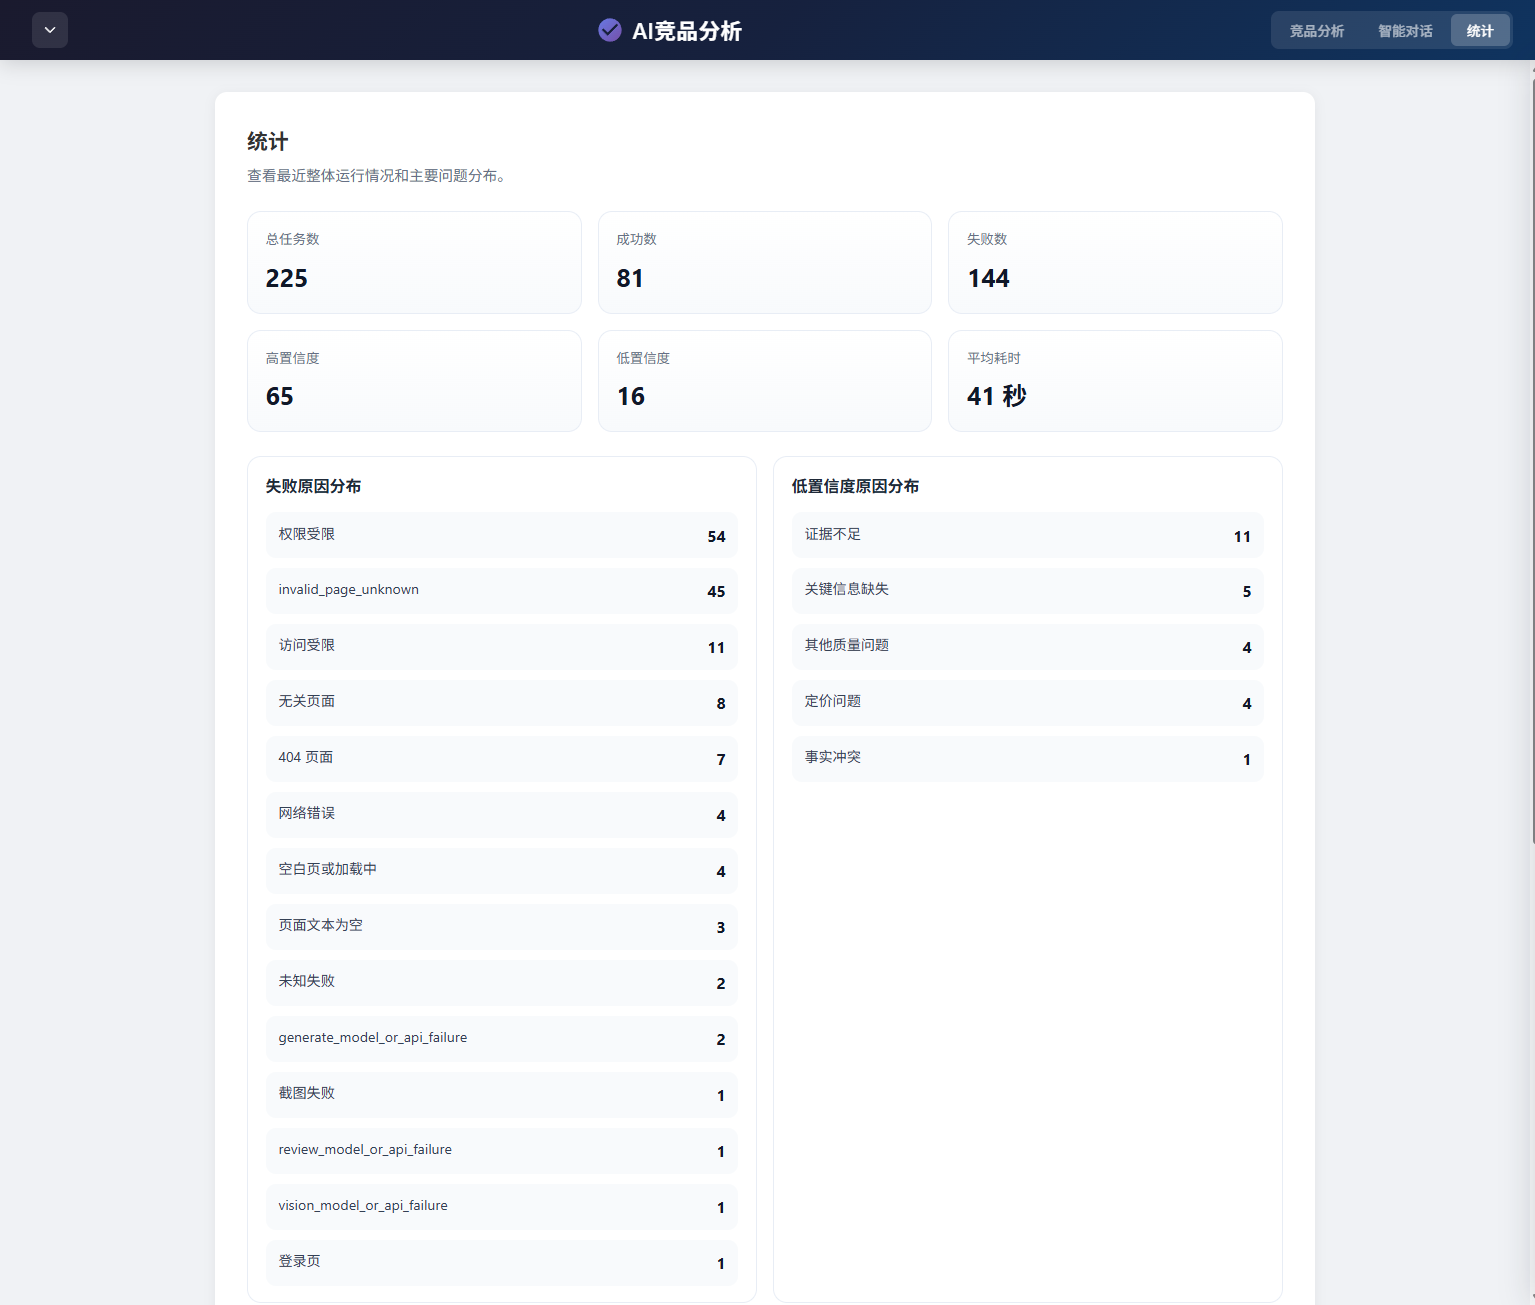The height and width of the screenshot is (1305, 1535).
Task: Click the 高置信度 card
Action: (414, 381)
